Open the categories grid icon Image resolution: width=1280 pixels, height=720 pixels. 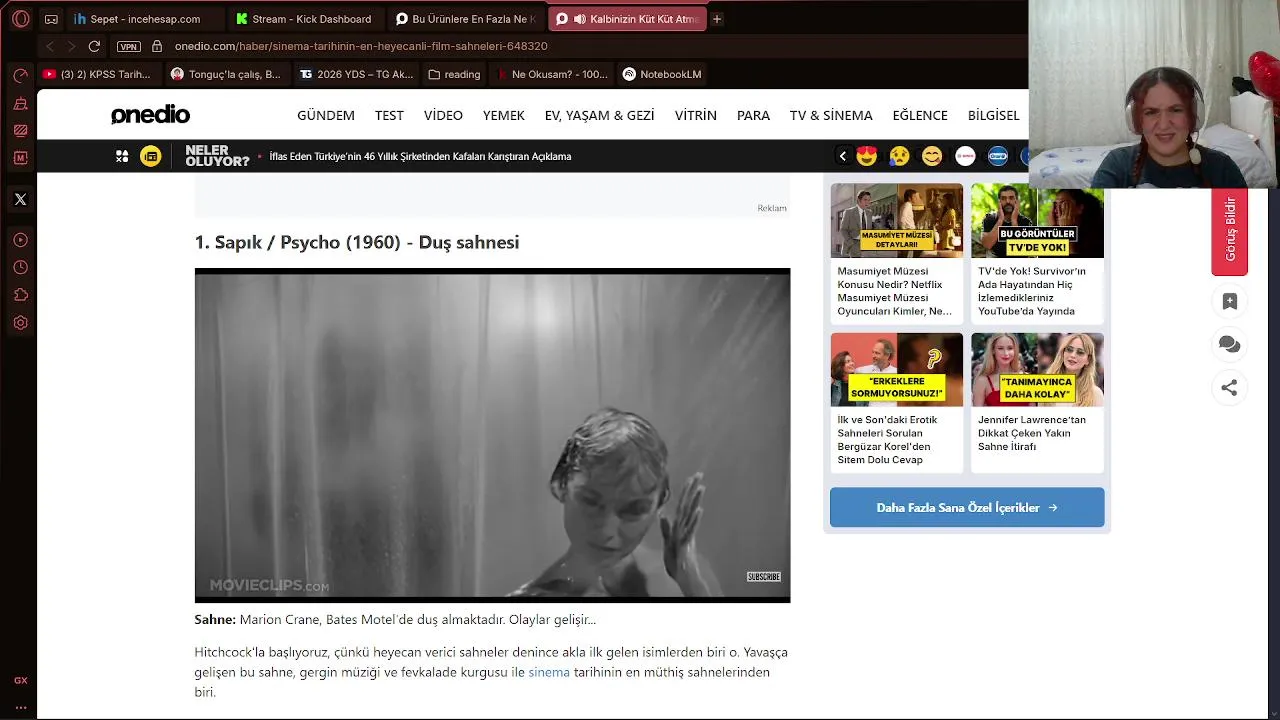122,156
